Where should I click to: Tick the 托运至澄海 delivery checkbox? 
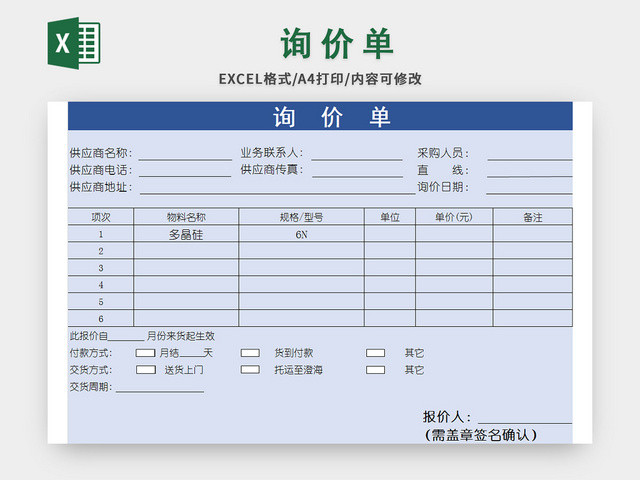[x=250, y=370]
